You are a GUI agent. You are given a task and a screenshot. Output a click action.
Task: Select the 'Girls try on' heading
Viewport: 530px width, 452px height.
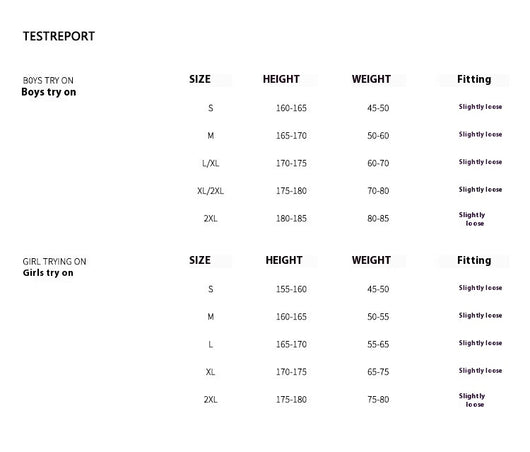click(48, 273)
